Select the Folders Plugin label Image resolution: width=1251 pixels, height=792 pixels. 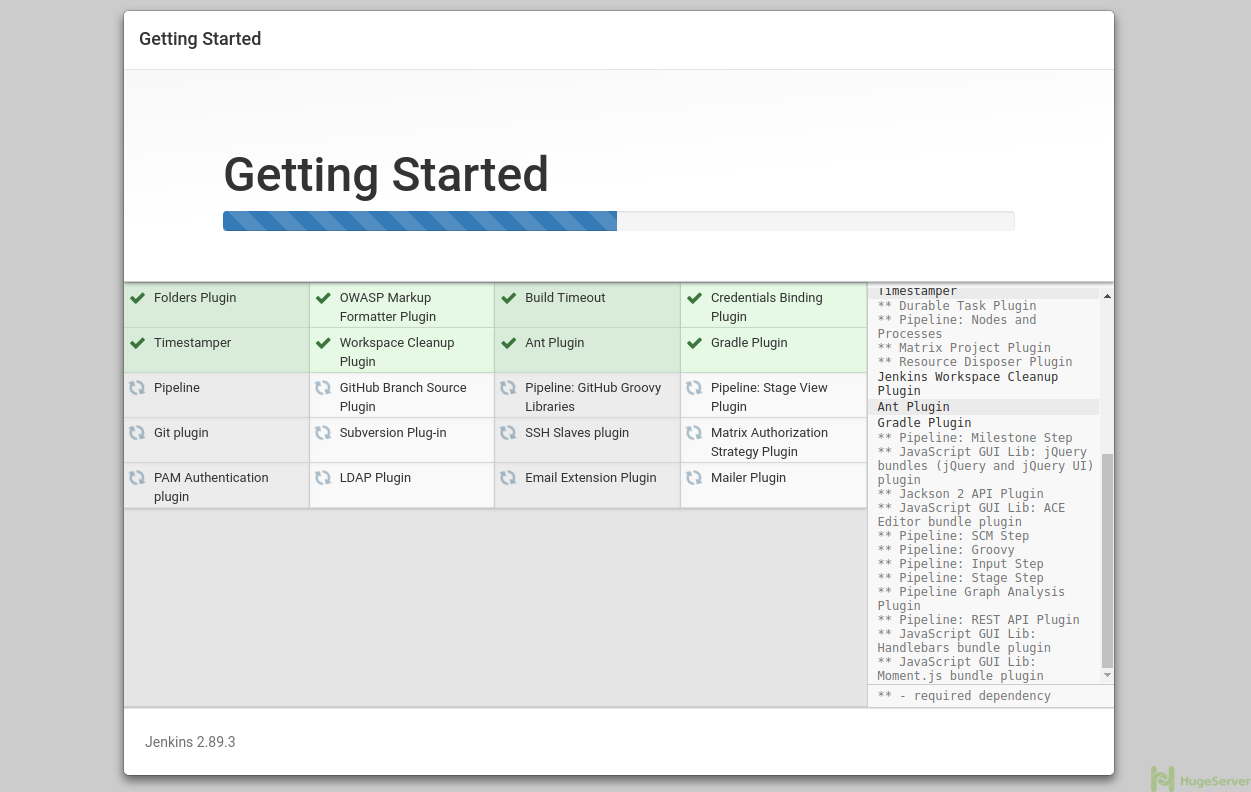click(x=195, y=298)
